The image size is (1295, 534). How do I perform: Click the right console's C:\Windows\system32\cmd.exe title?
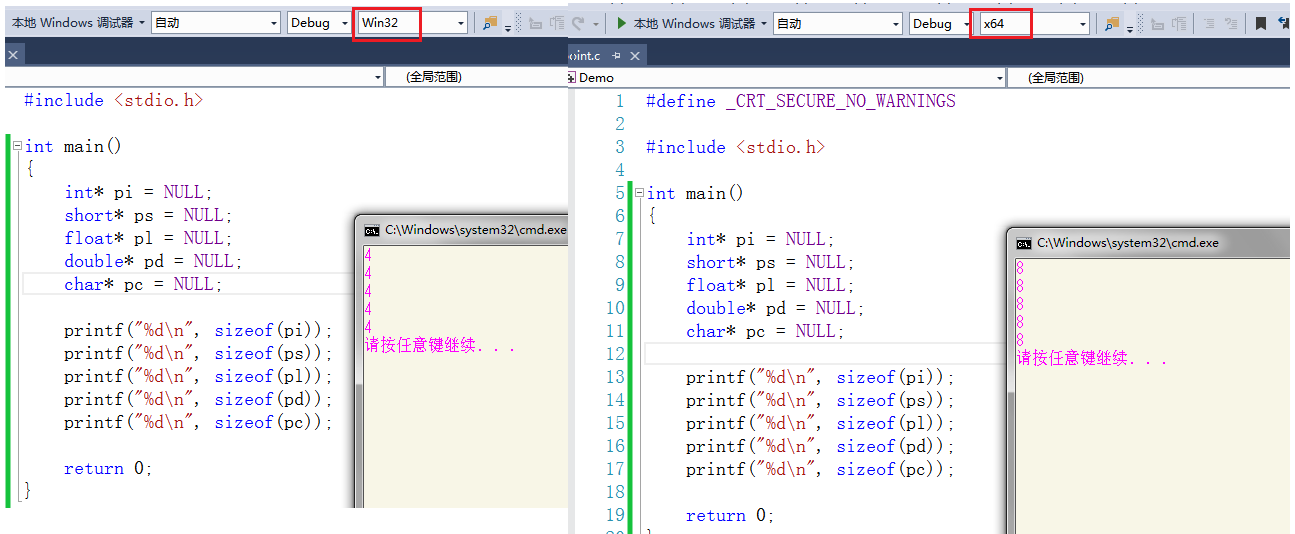[x=1128, y=243]
